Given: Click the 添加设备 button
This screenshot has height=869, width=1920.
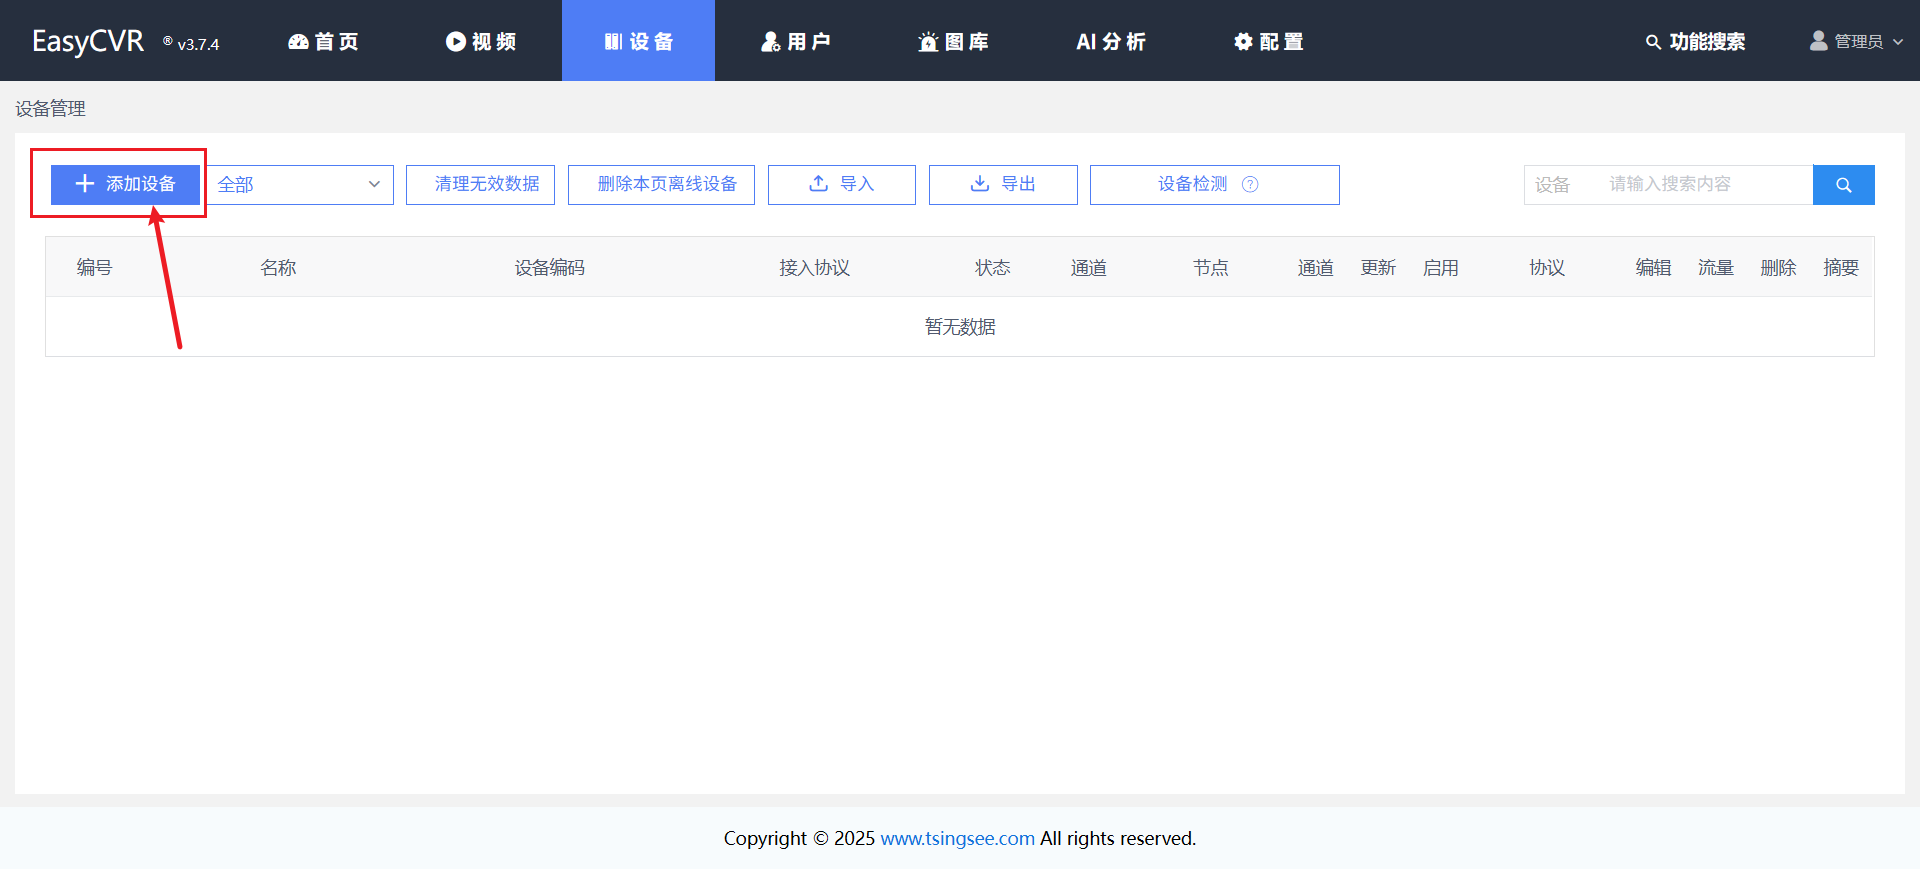Looking at the screenshot, I should [x=125, y=184].
